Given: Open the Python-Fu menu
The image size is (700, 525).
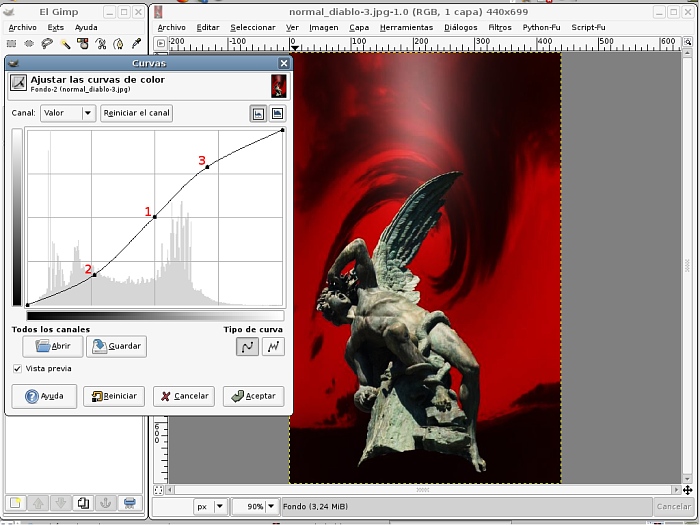Looking at the screenshot, I should coord(541,27).
